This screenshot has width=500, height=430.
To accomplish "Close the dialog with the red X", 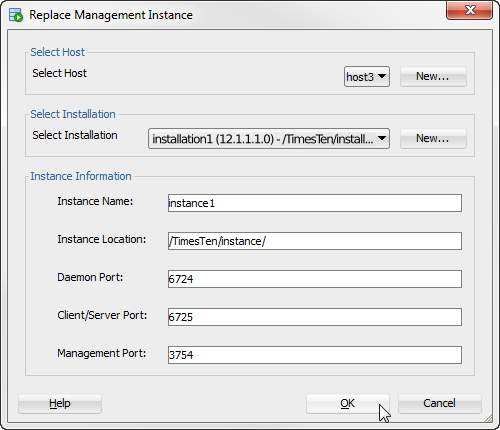I will (x=470, y=10).
